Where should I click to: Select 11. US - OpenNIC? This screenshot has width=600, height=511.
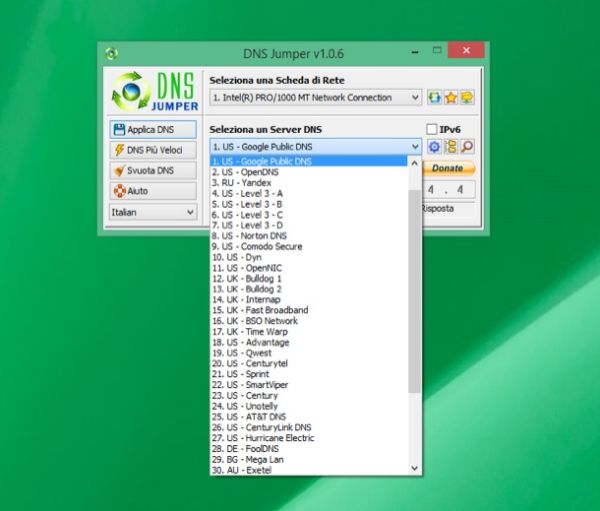tap(309, 268)
